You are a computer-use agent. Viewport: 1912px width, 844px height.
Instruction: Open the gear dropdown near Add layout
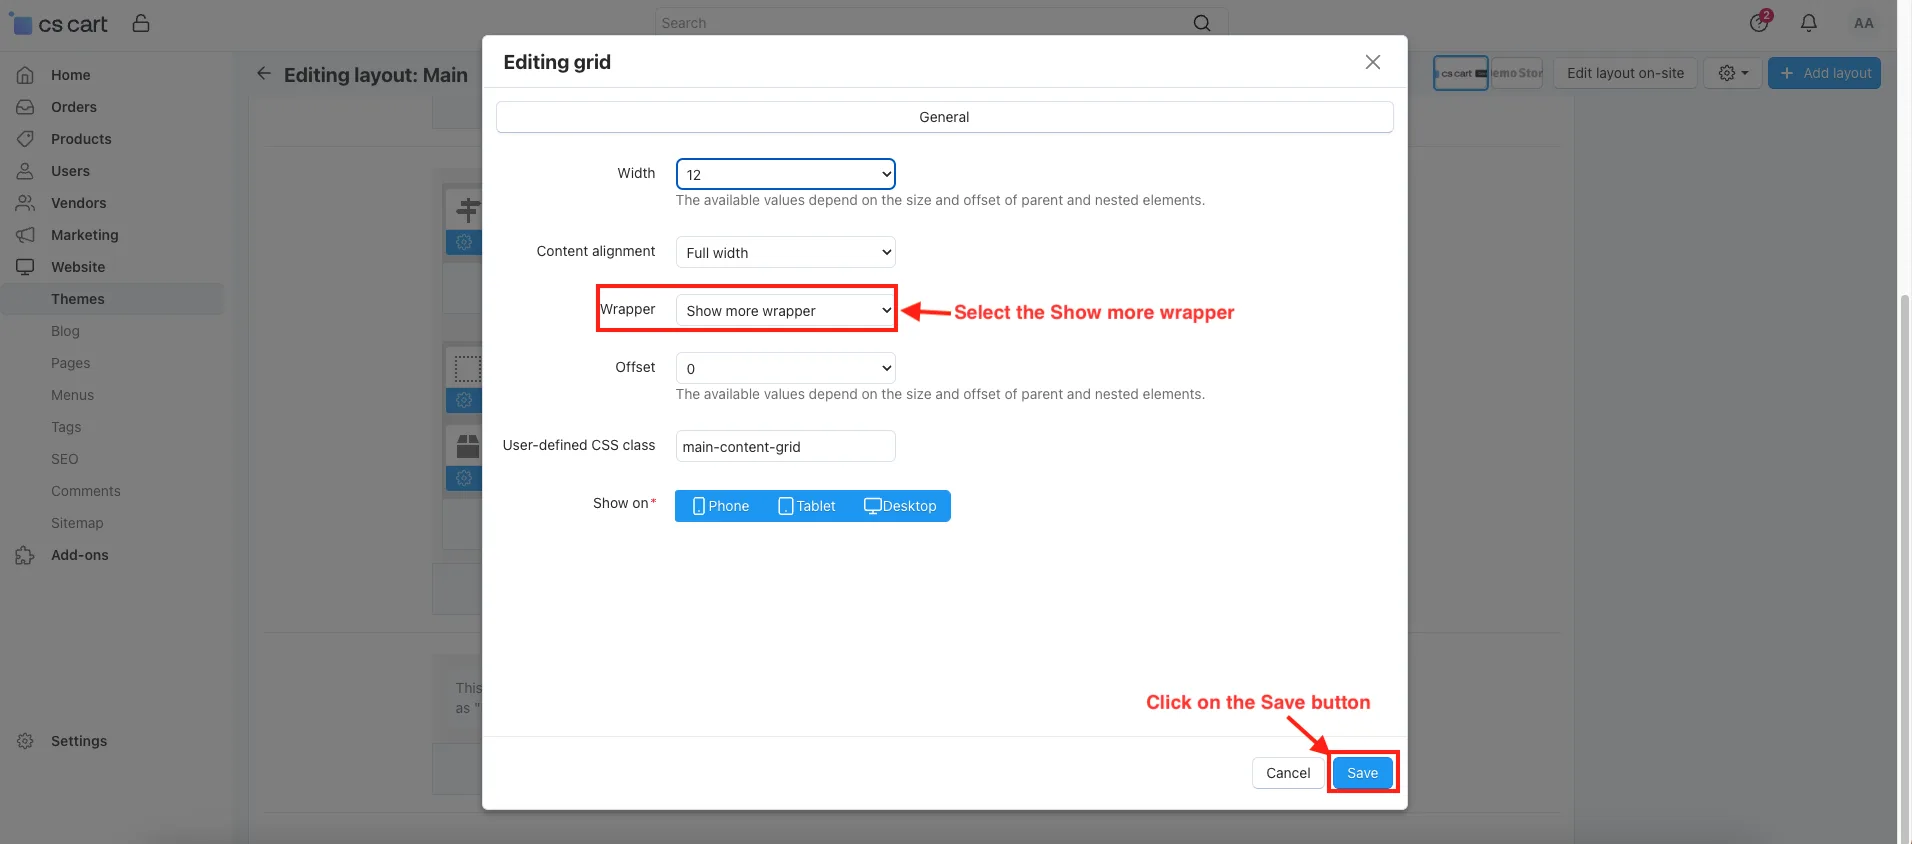[1733, 73]
